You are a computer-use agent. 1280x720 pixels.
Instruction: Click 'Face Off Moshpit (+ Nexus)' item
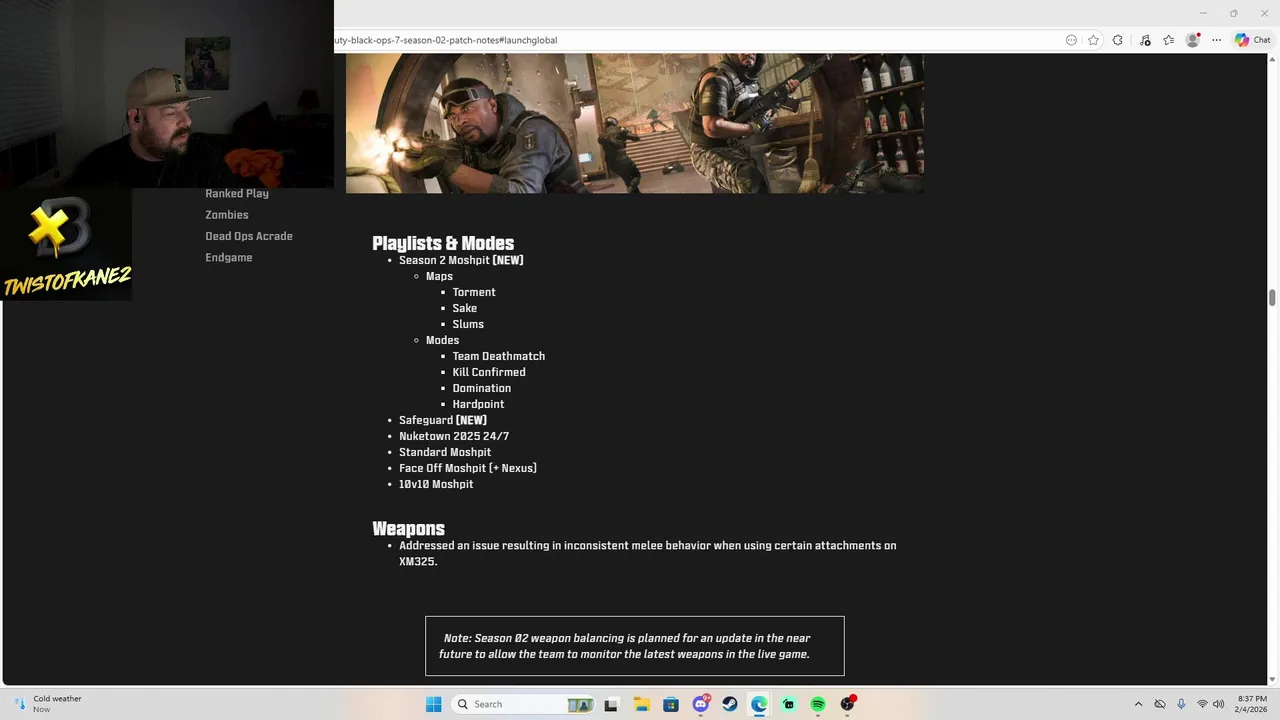click(468, 468)
